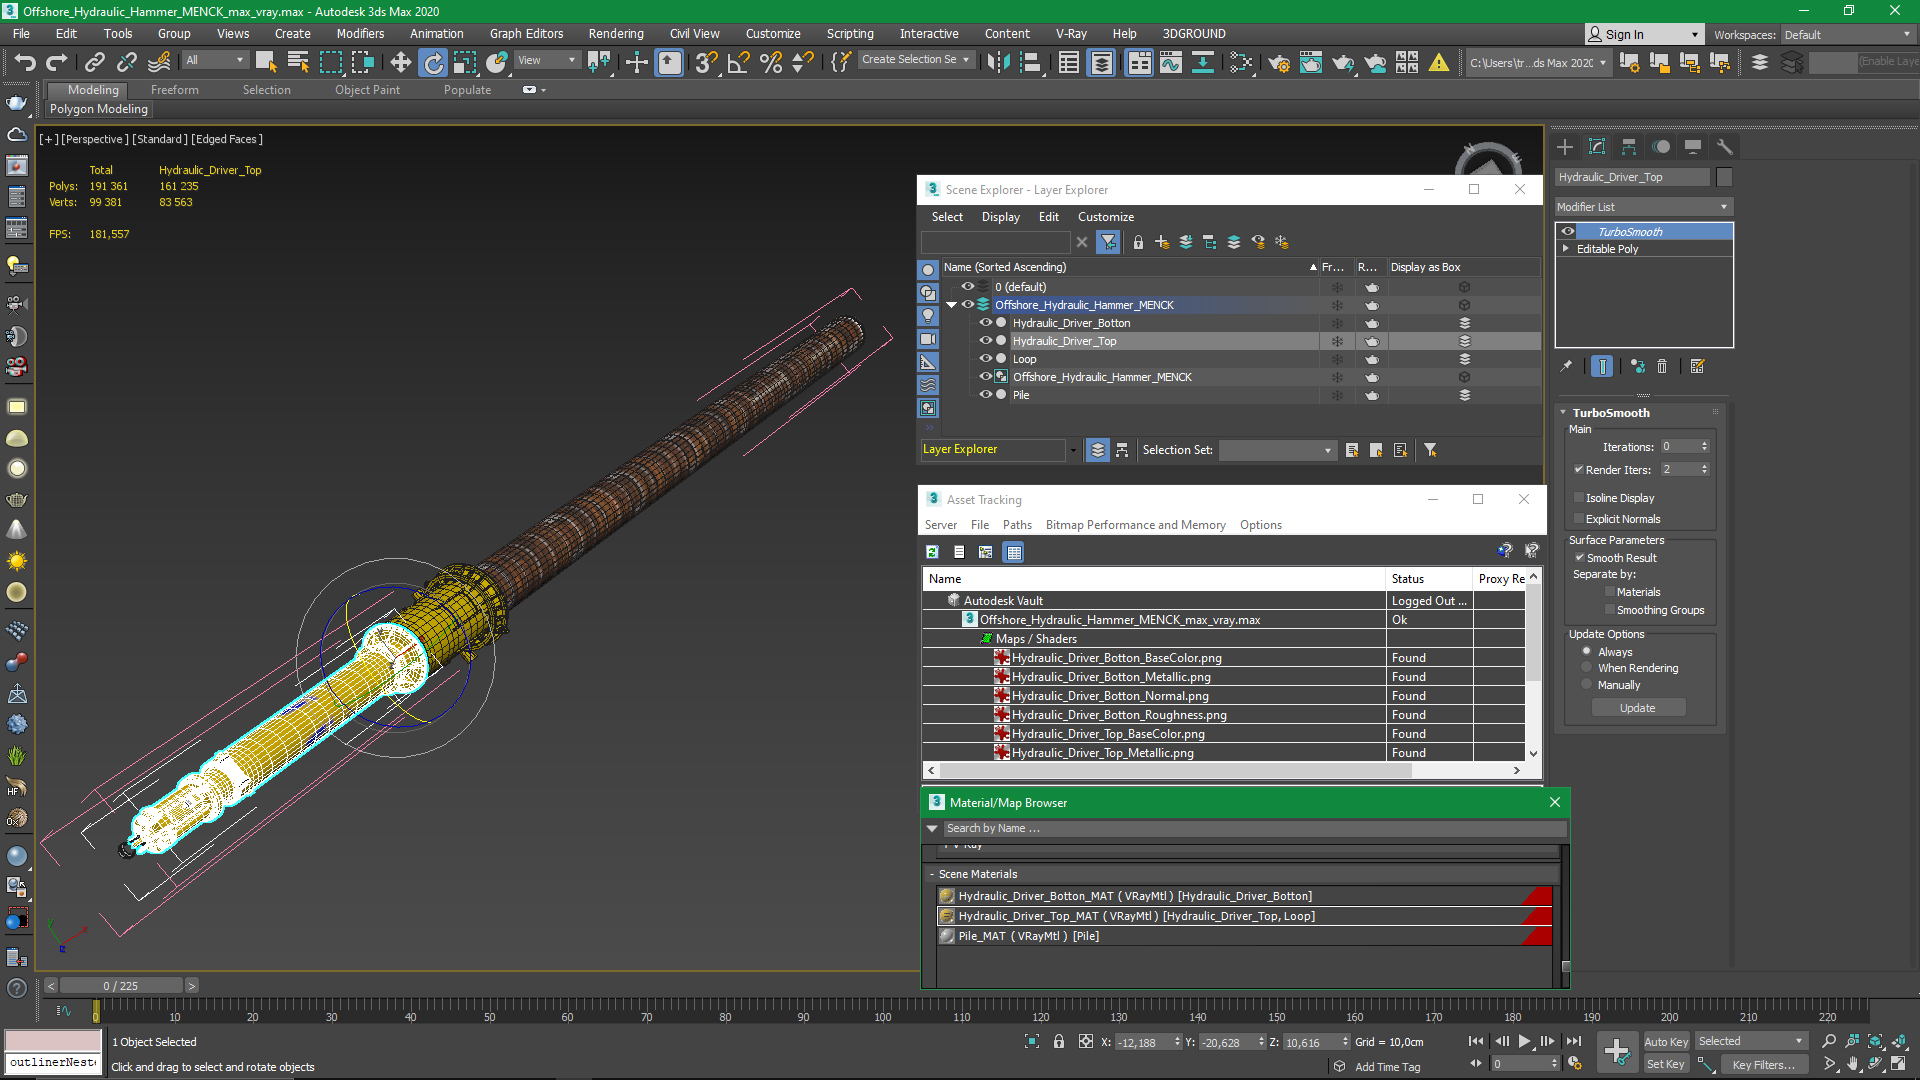Click the Display Cameras icon in Scene Explorer sidebar

click(928, 339)
